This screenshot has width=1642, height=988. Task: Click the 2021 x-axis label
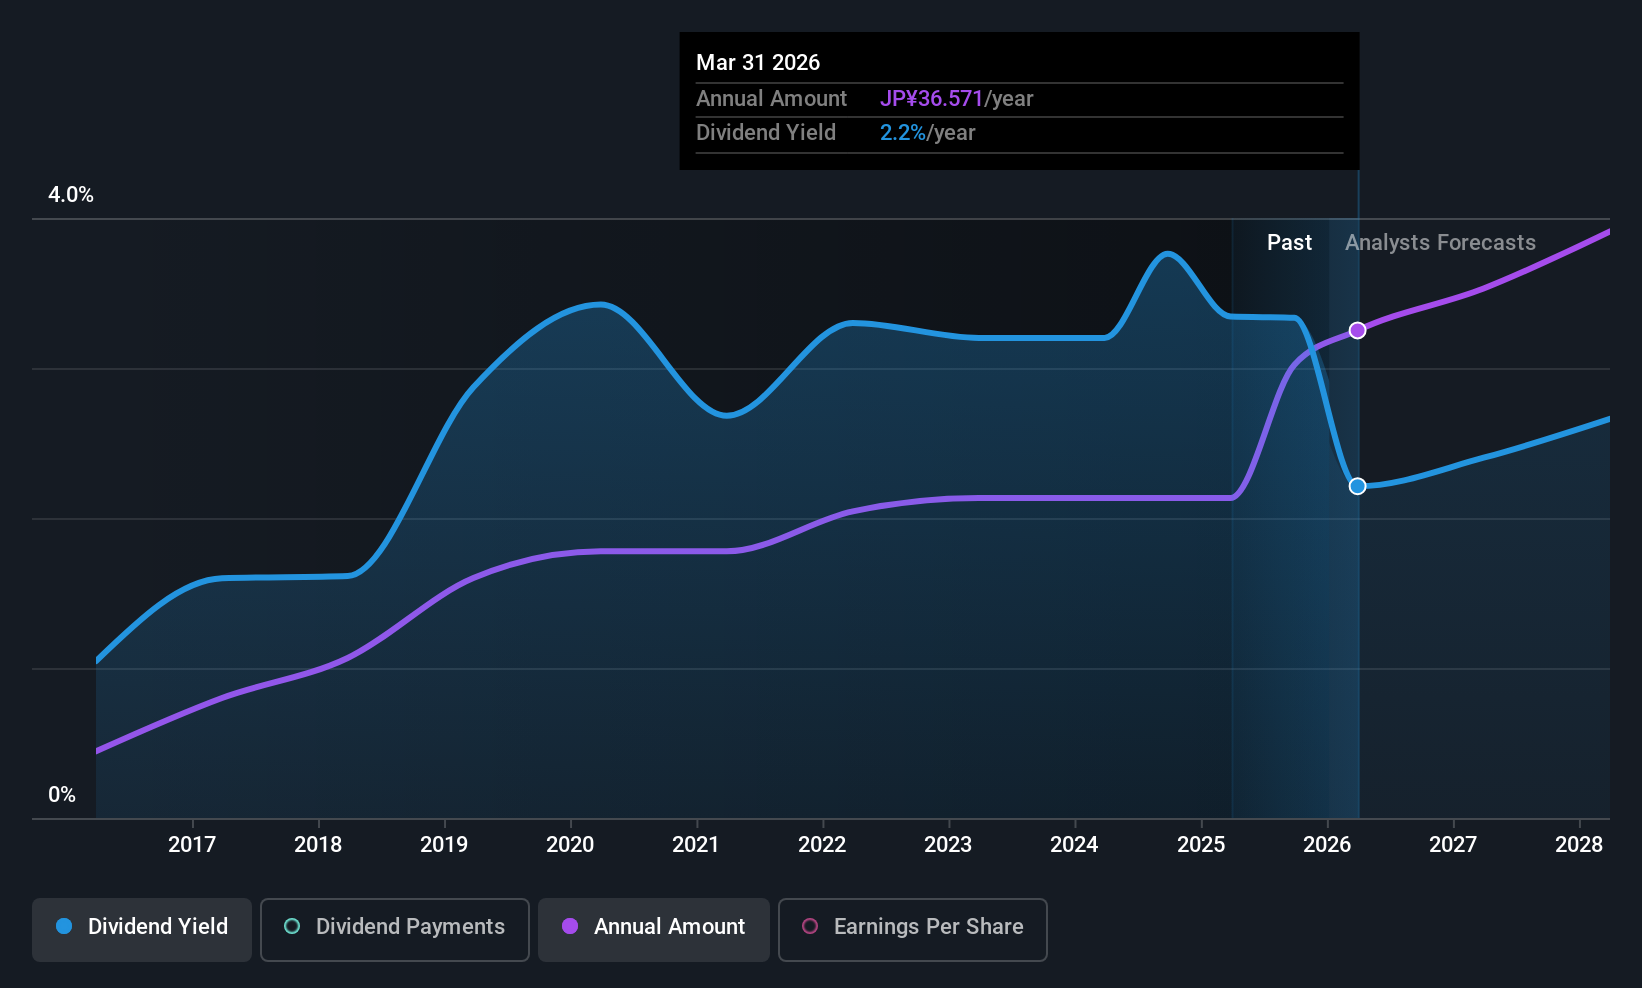[x=696, y=845]
